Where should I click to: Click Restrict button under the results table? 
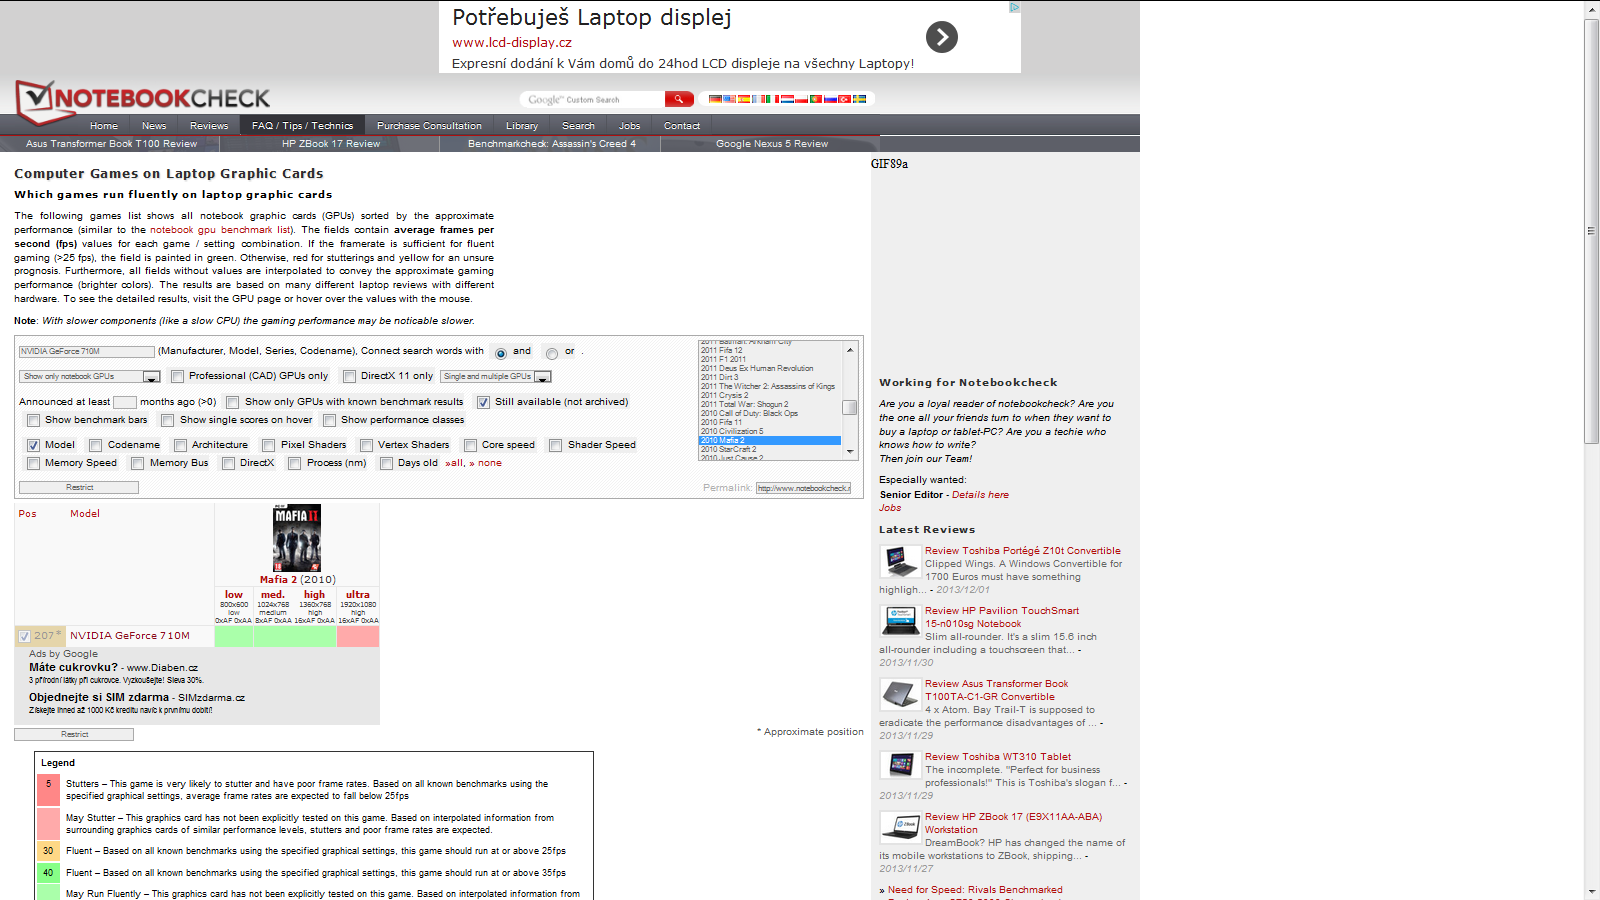(x=74, y=735)
